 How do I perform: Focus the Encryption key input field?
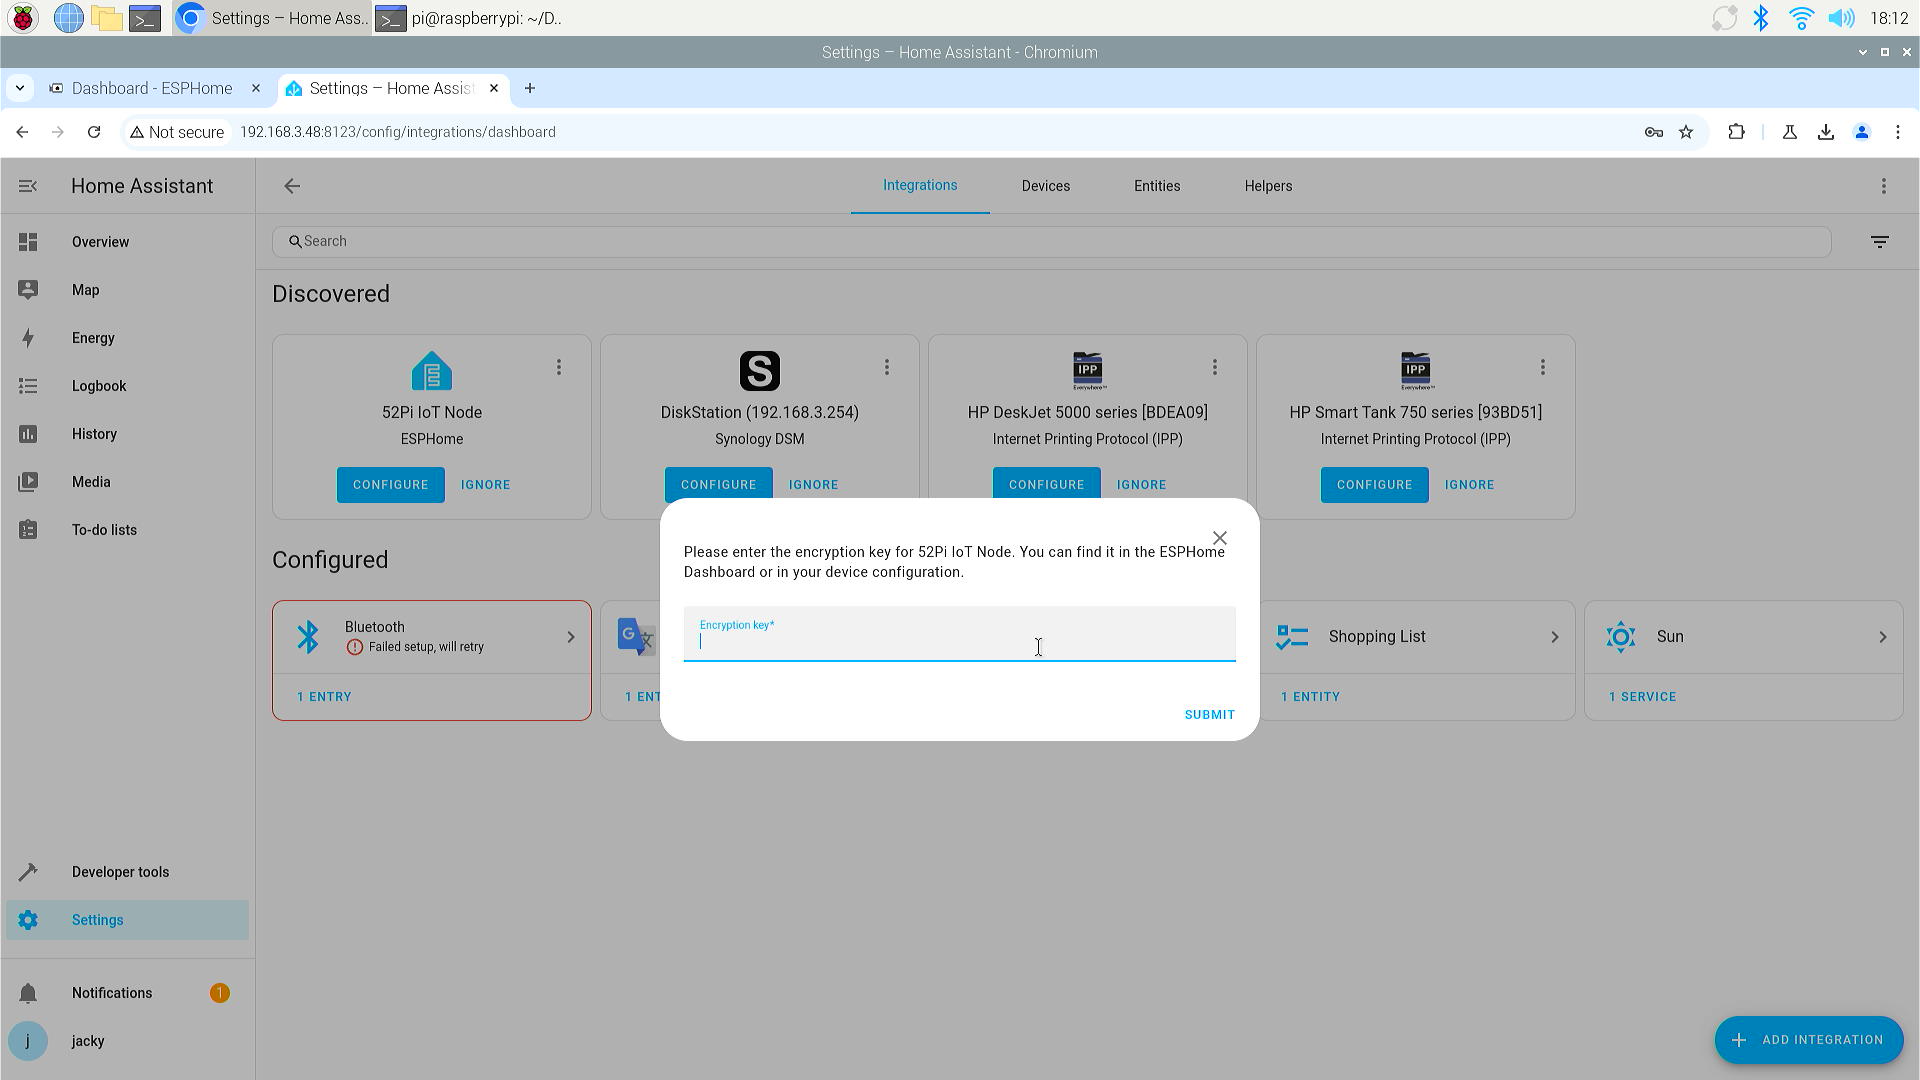(x=959, y=634)
